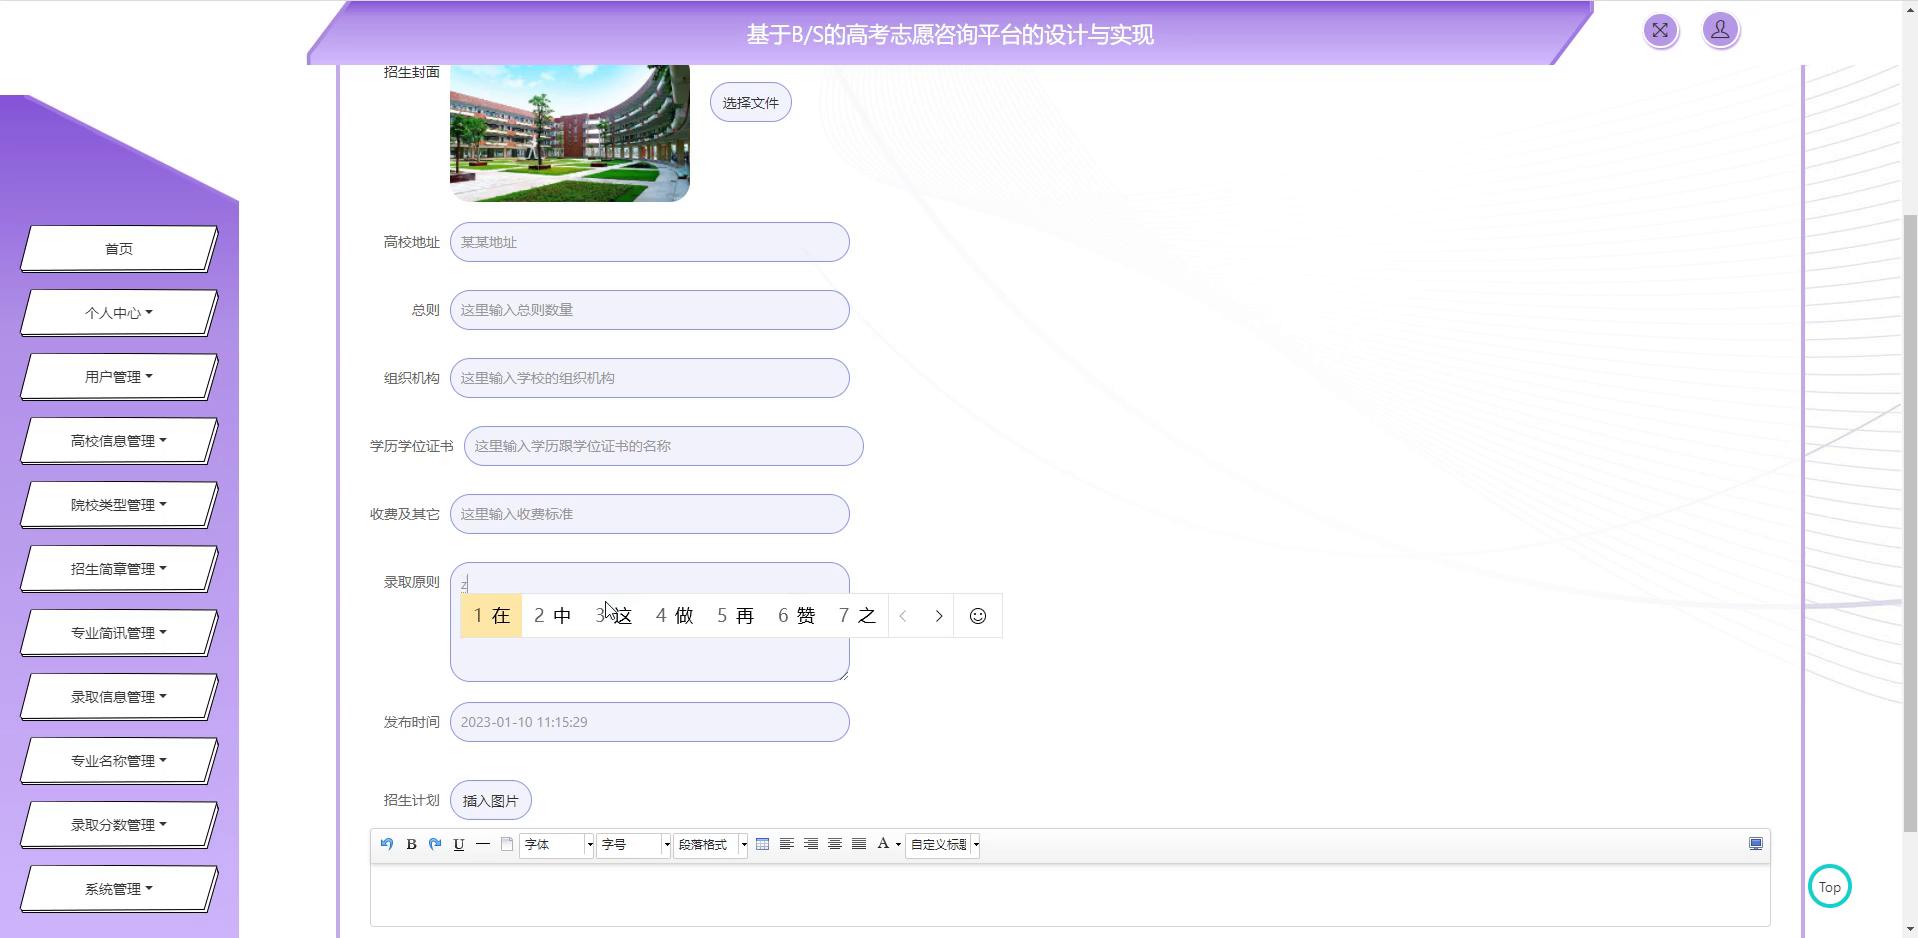Open the 字体 font family dropdown

(x=556, y=845)
